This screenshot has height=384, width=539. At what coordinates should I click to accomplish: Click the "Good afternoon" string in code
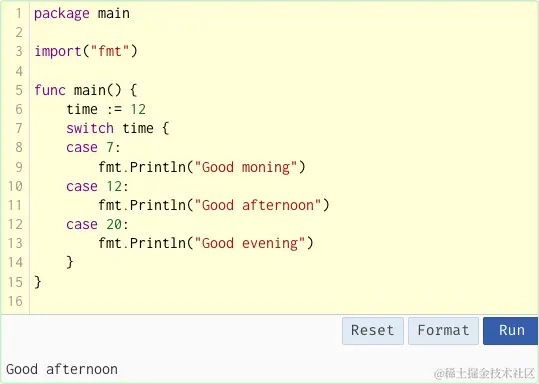point(257,206)
